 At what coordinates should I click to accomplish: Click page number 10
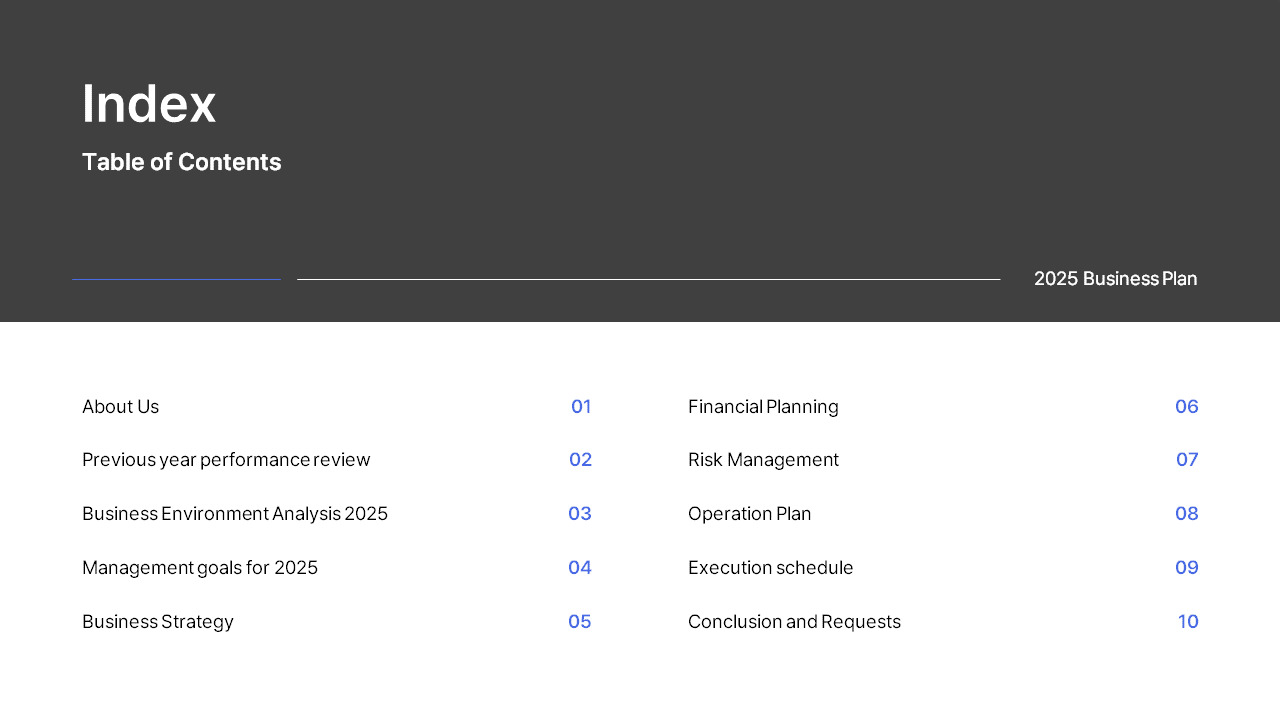coord(1188,622)
